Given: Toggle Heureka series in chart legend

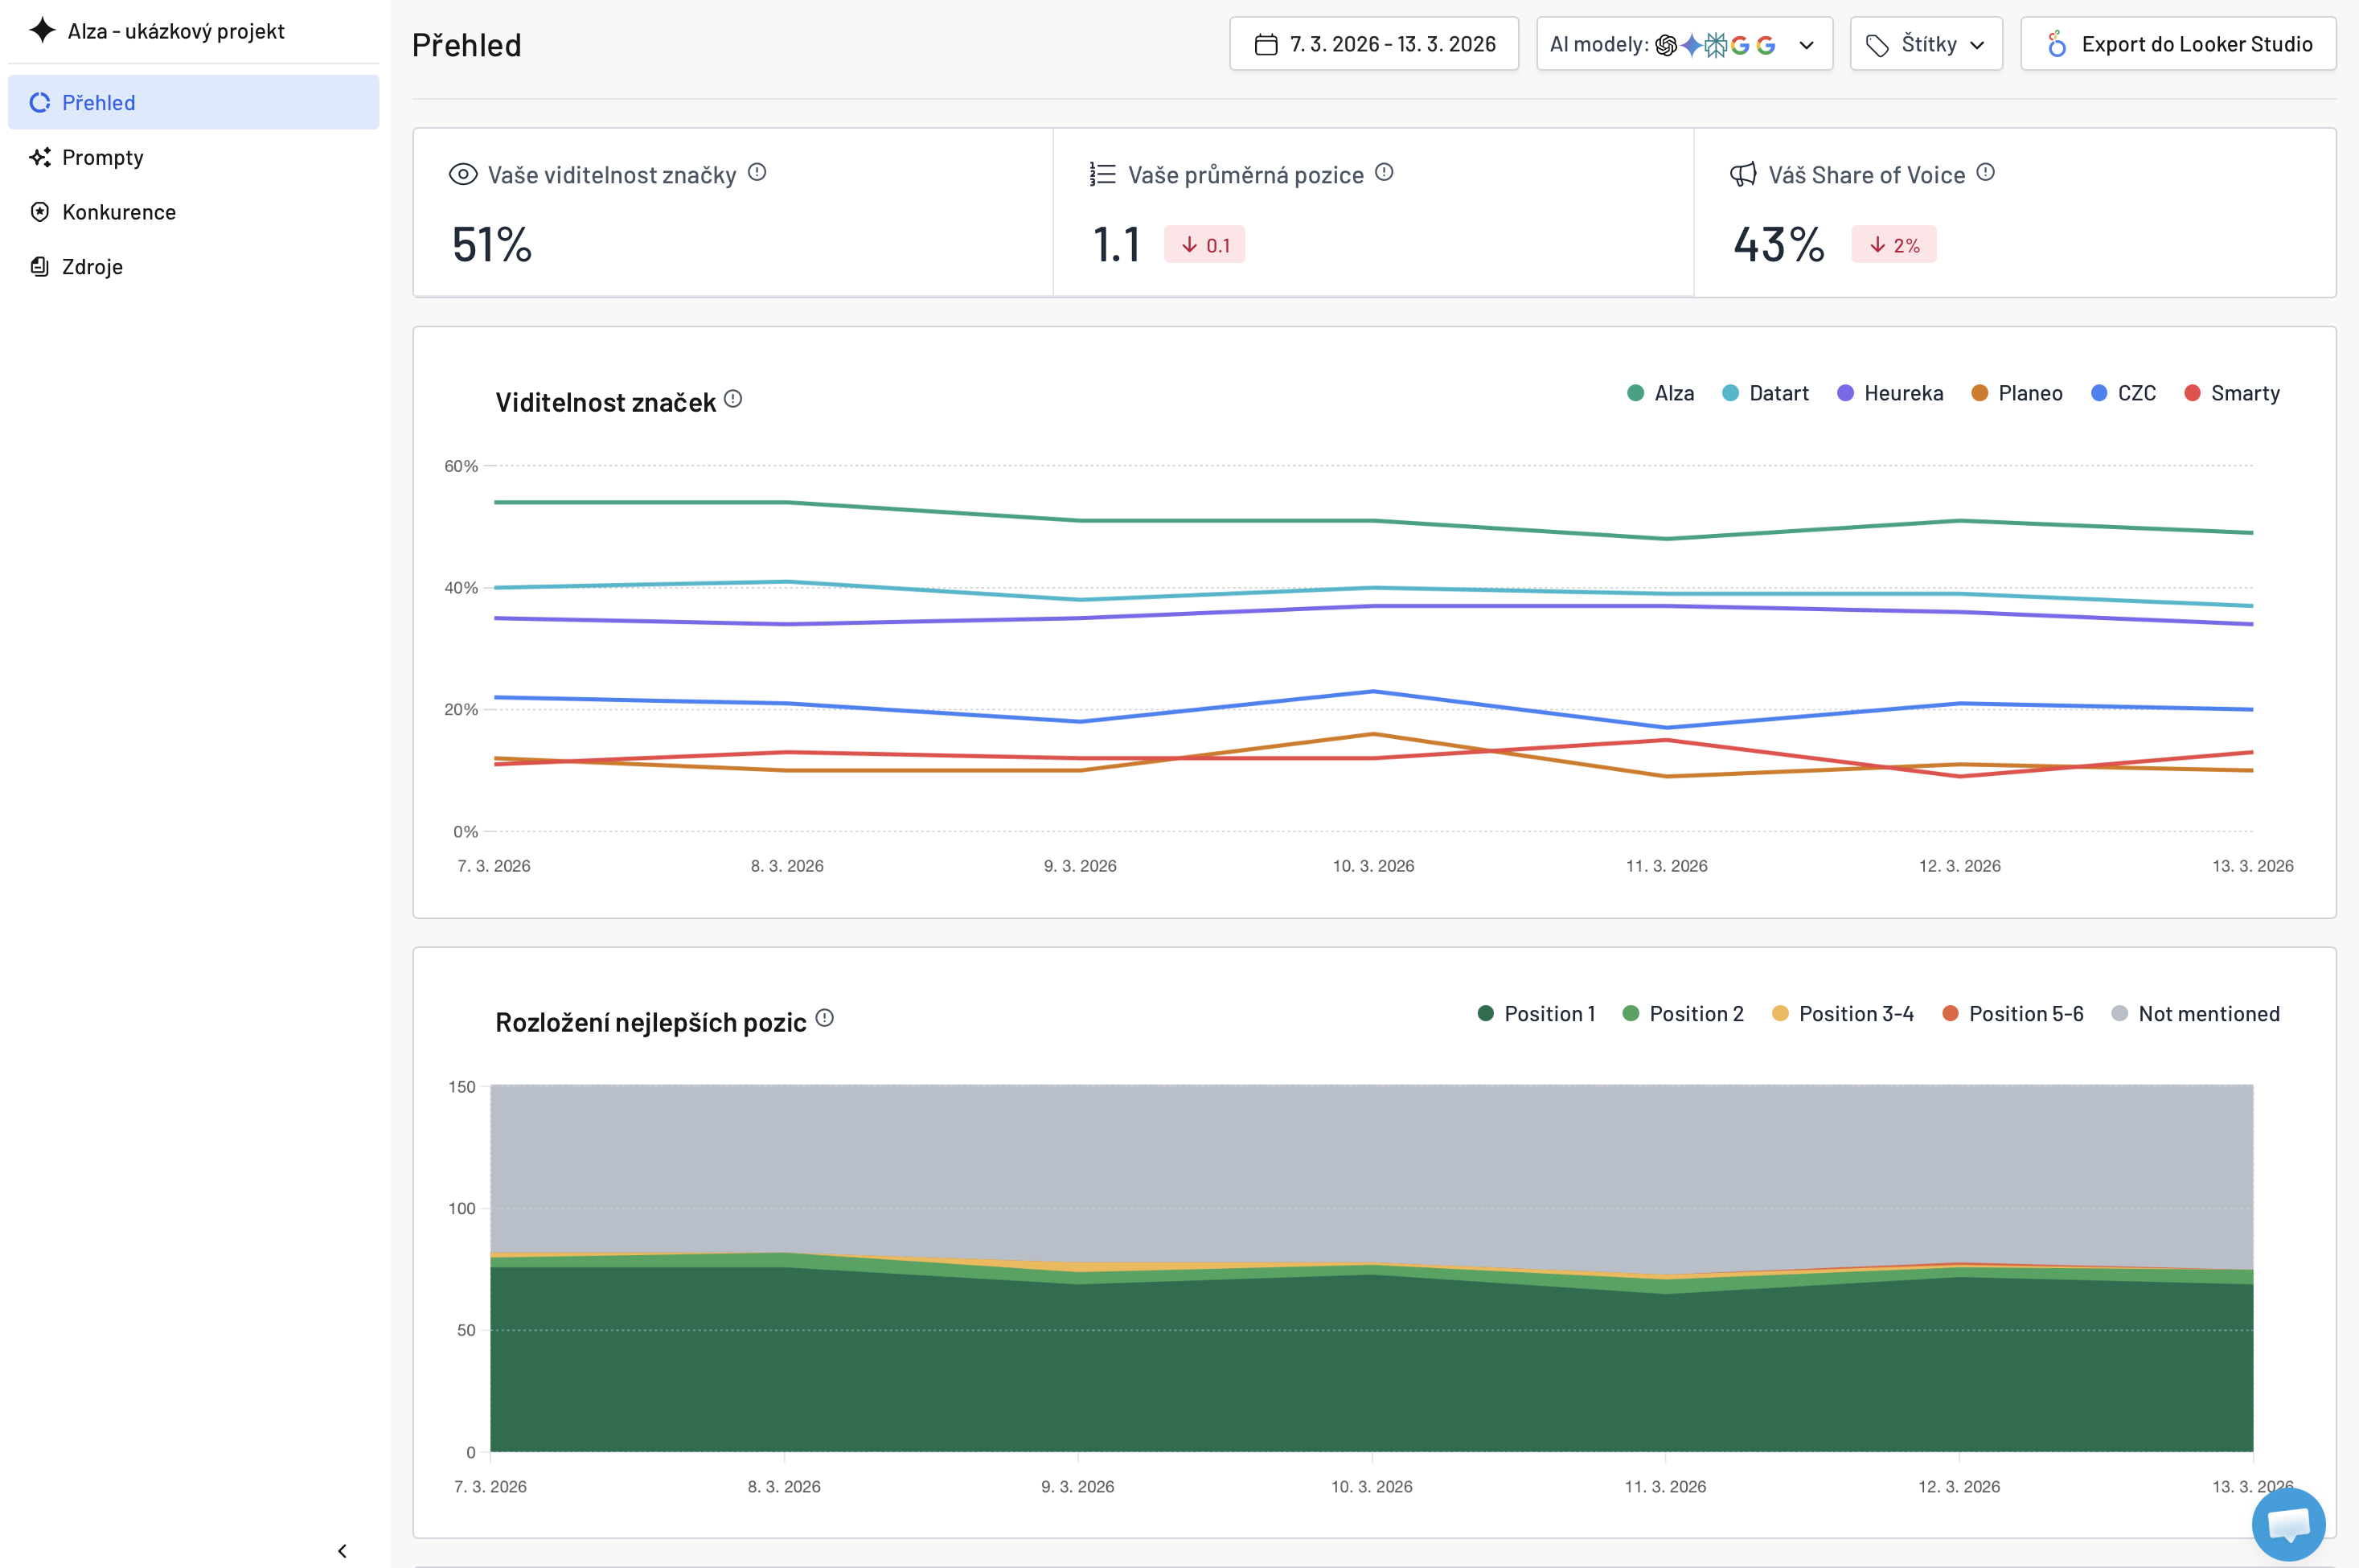Looking at the screenshot, I should 1890,393.
